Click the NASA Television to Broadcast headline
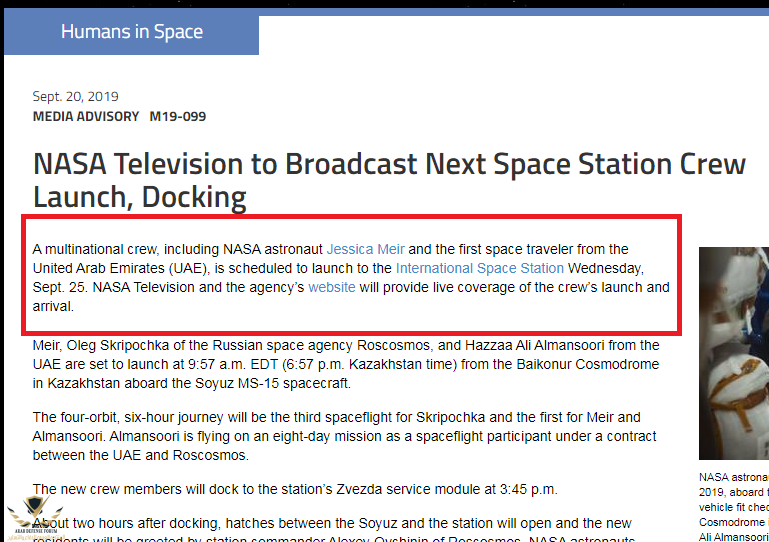The image size is (769, 542). pos(389,181)
